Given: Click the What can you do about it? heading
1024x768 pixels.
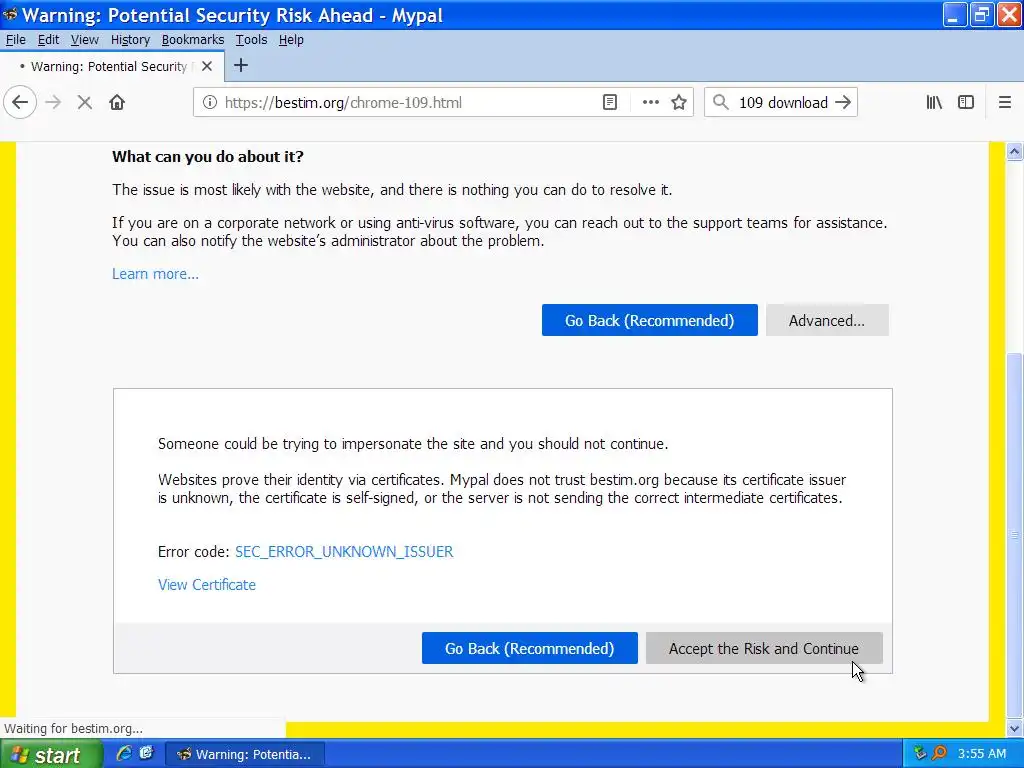Looking at the screenshot, I should coord(208,157).
